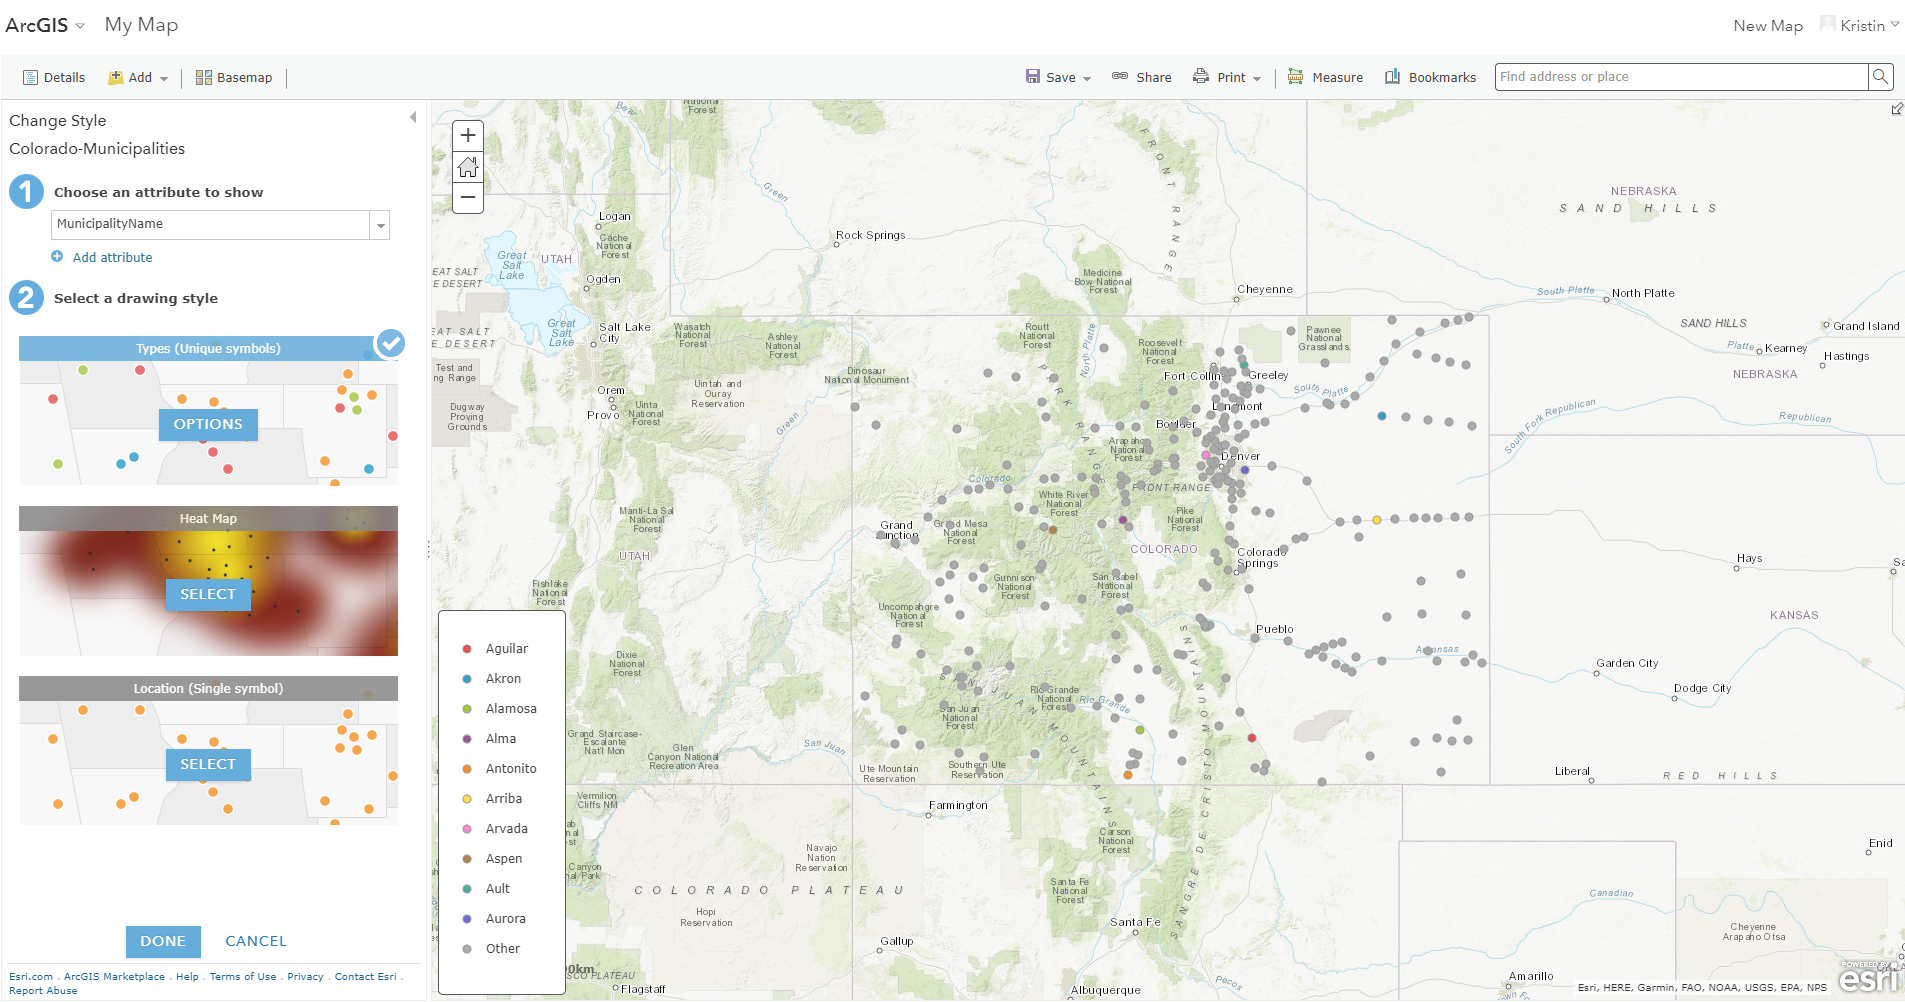Click the Default extent home icon

pos(467,166)
